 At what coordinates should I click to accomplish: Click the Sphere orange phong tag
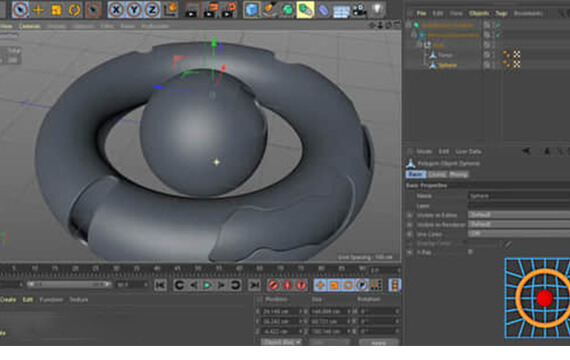506,65
